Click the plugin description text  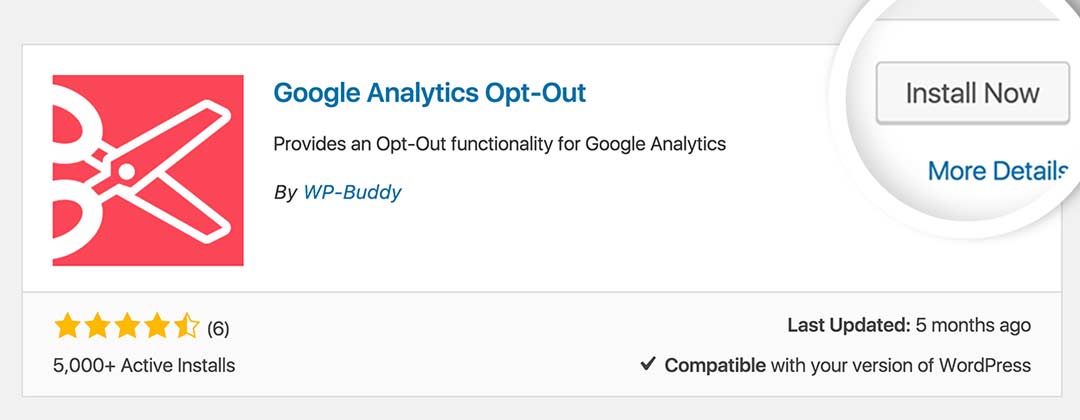click(x=499, y=144)
